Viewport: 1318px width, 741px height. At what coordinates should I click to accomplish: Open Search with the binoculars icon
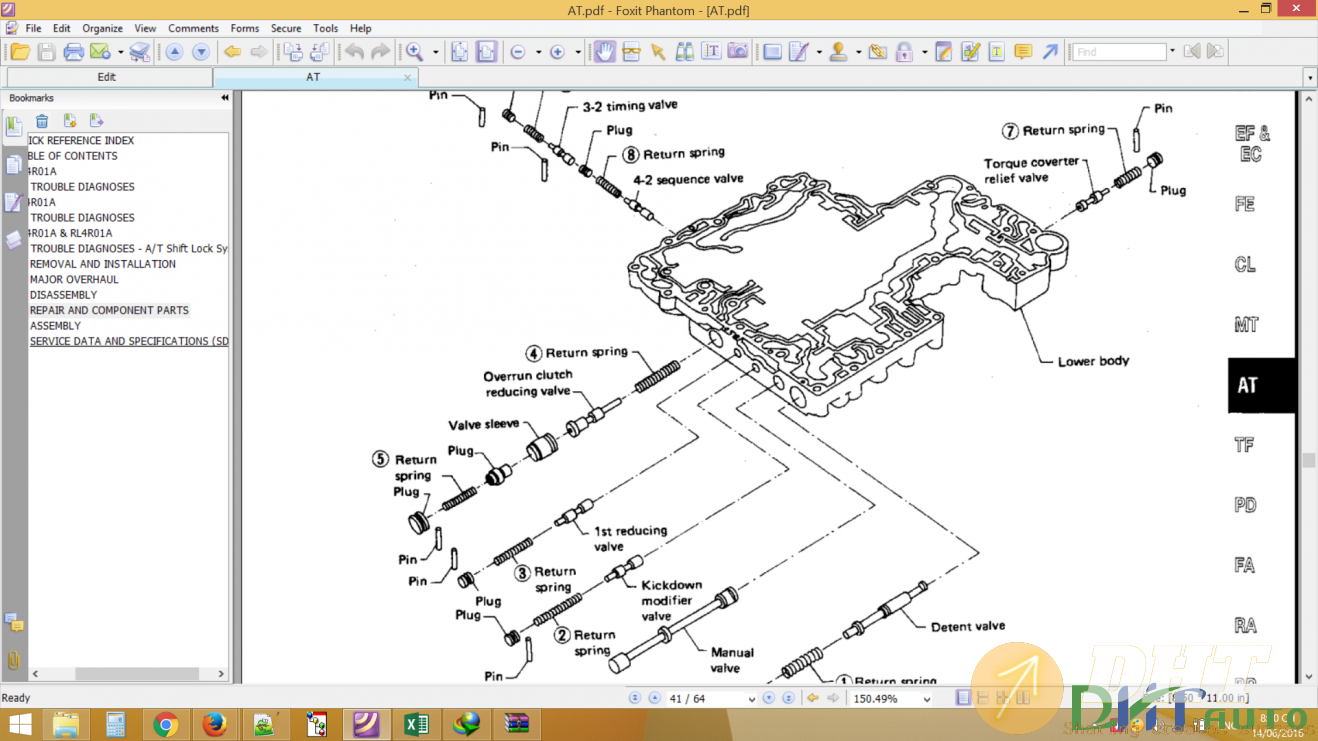685,52
